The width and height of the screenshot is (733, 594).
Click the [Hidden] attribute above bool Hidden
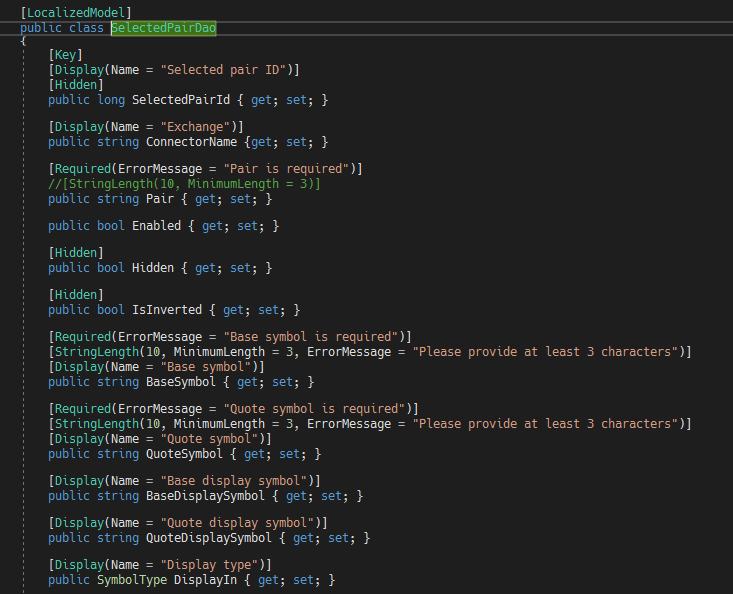76,253
